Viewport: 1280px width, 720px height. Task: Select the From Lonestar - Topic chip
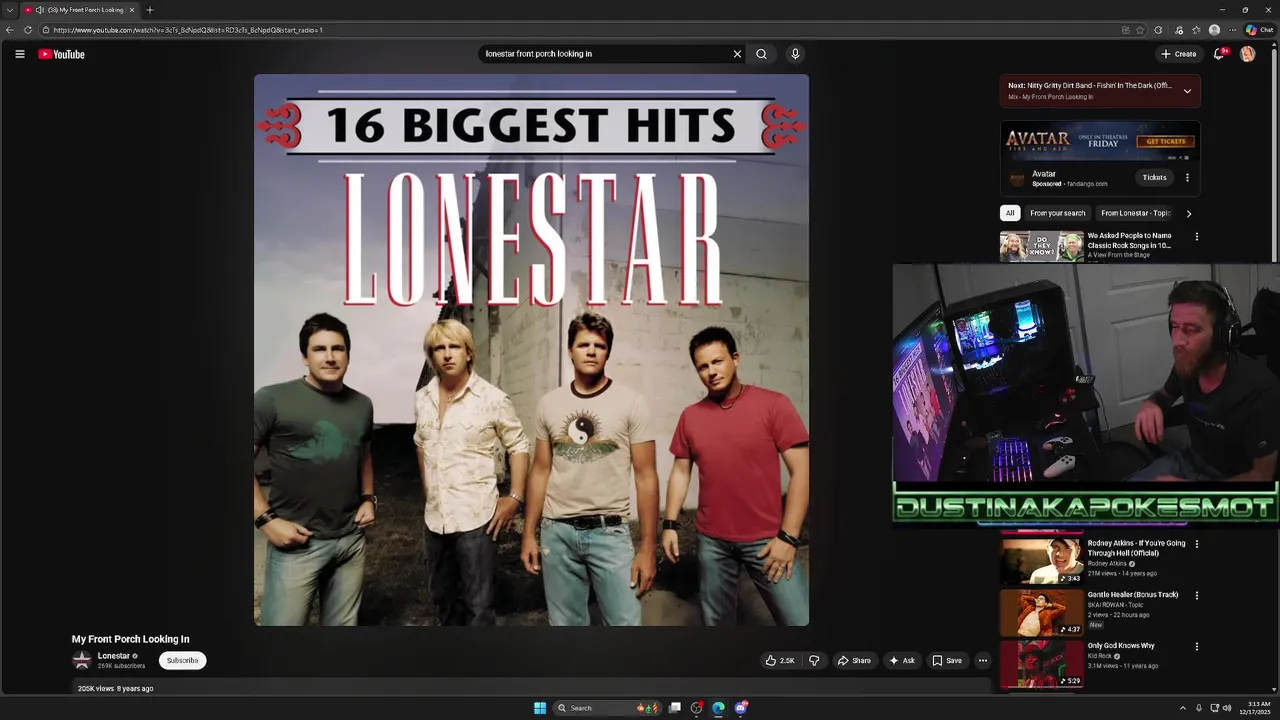pos(1135,213)
